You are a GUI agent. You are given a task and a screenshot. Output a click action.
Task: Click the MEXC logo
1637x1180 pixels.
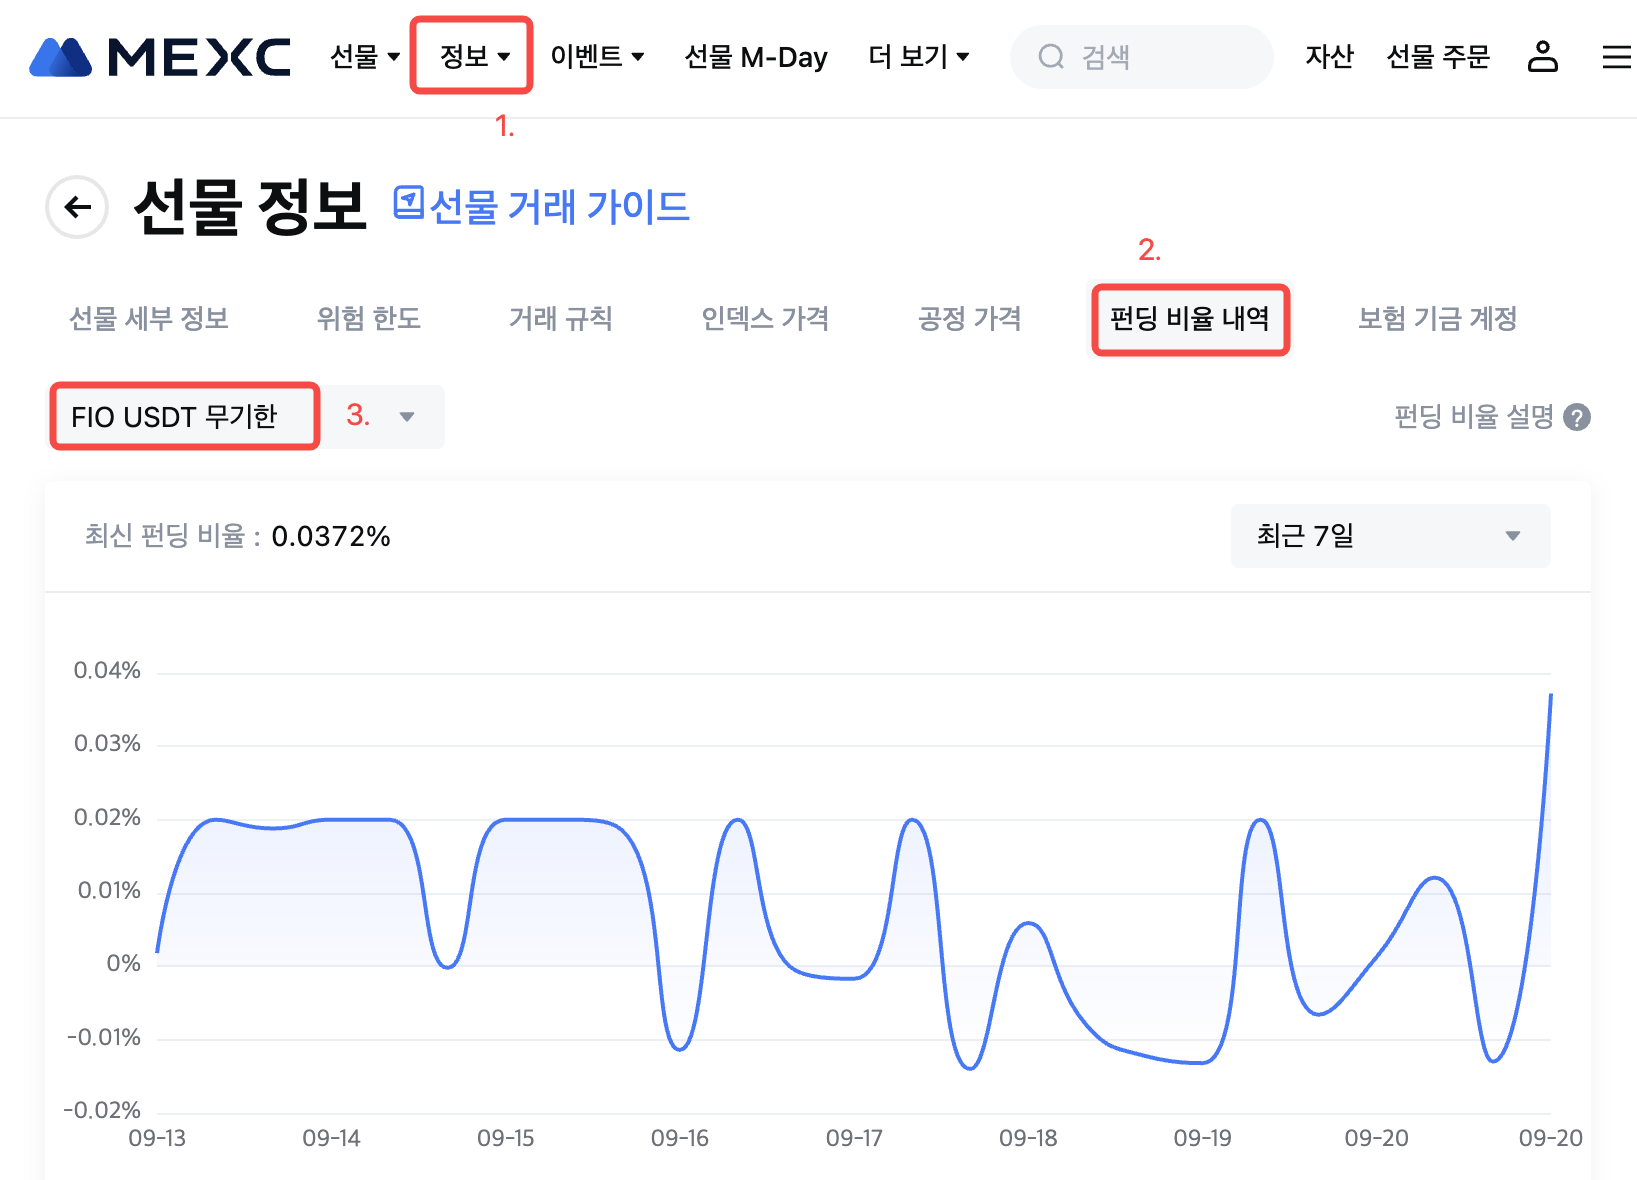[160, 57]
